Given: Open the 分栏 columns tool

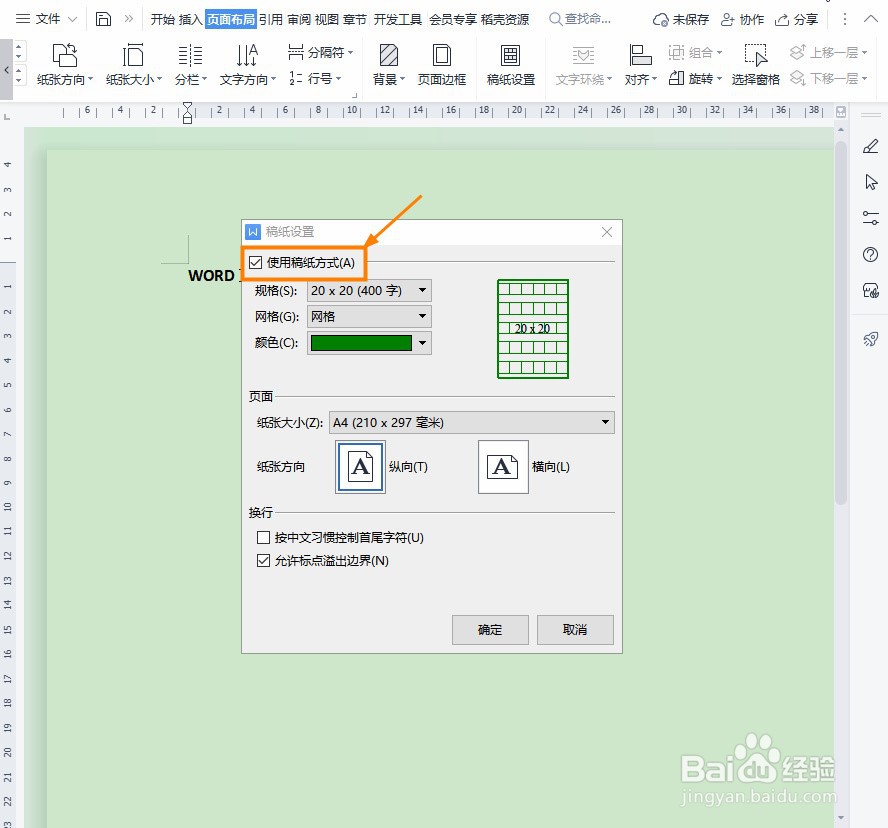Looking at the screenshot, I should click(x=190, y=65).
